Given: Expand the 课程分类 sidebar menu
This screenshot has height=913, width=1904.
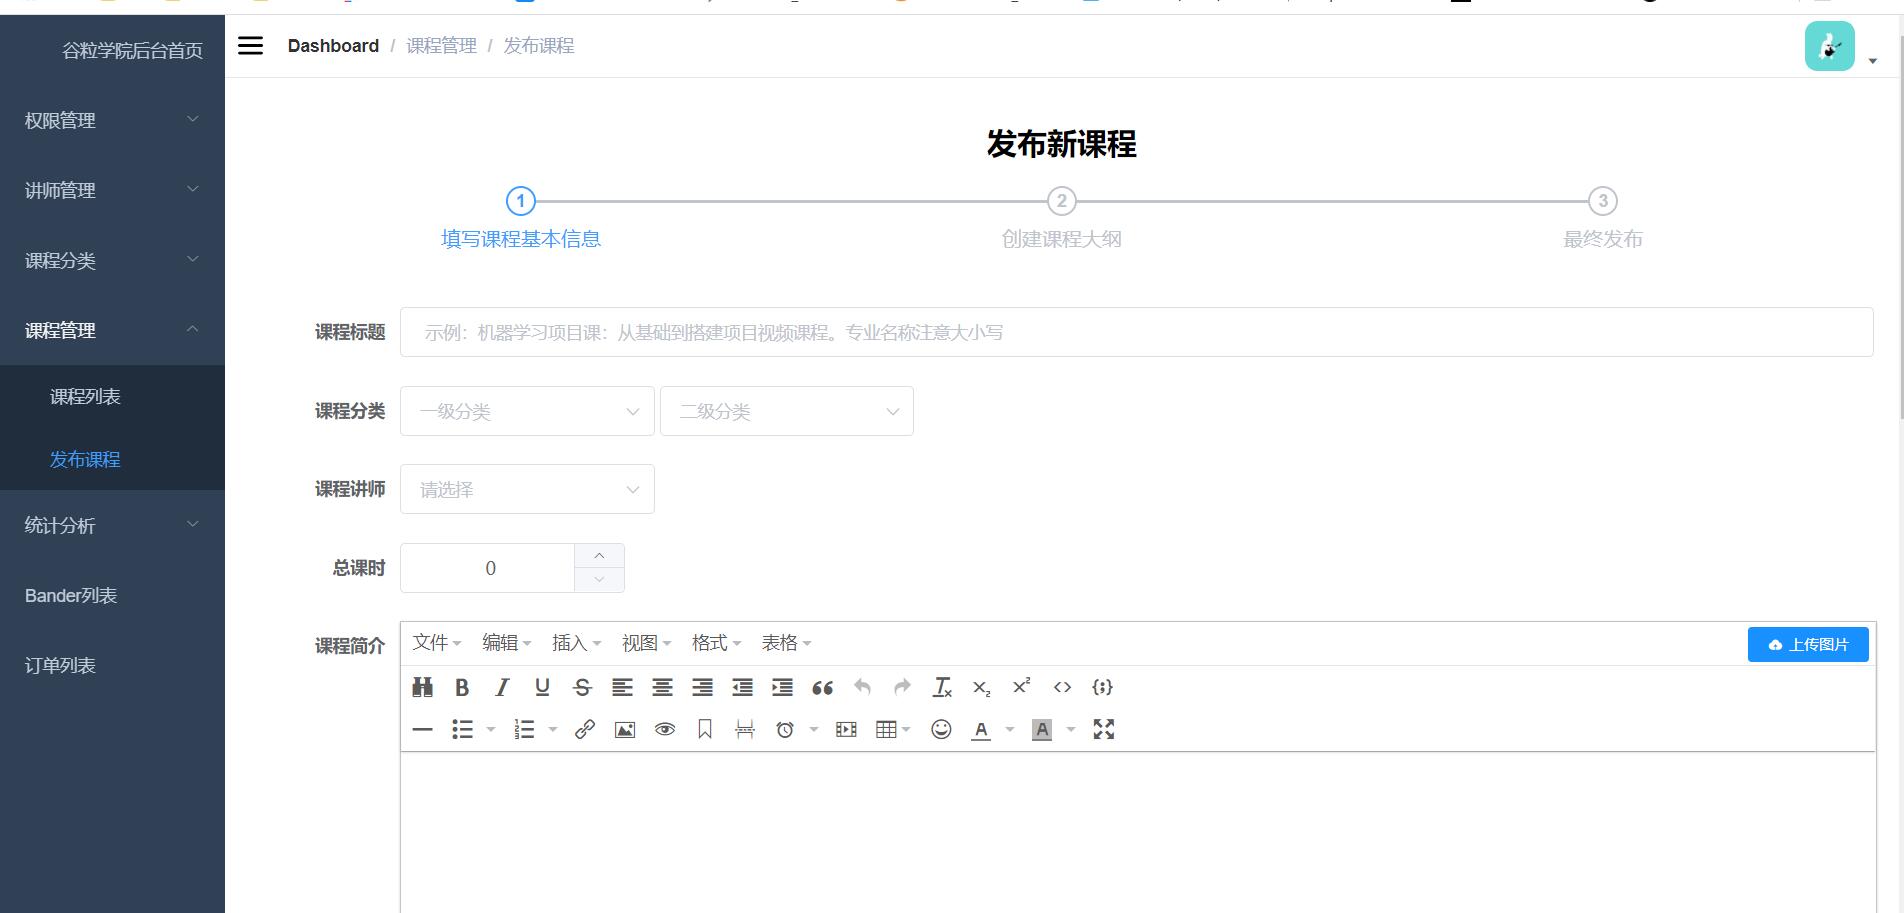Looking at the screenshot, I should coord(112,260).
